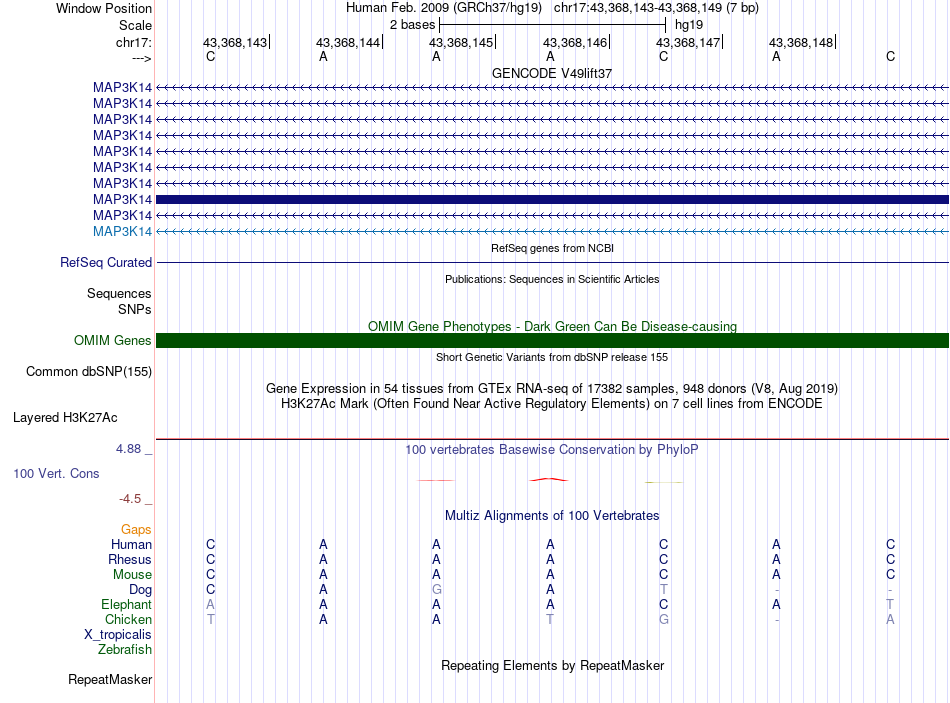Select the Scale track label
The height and width of the screenshot is (703, 950).
click(135, 25)
